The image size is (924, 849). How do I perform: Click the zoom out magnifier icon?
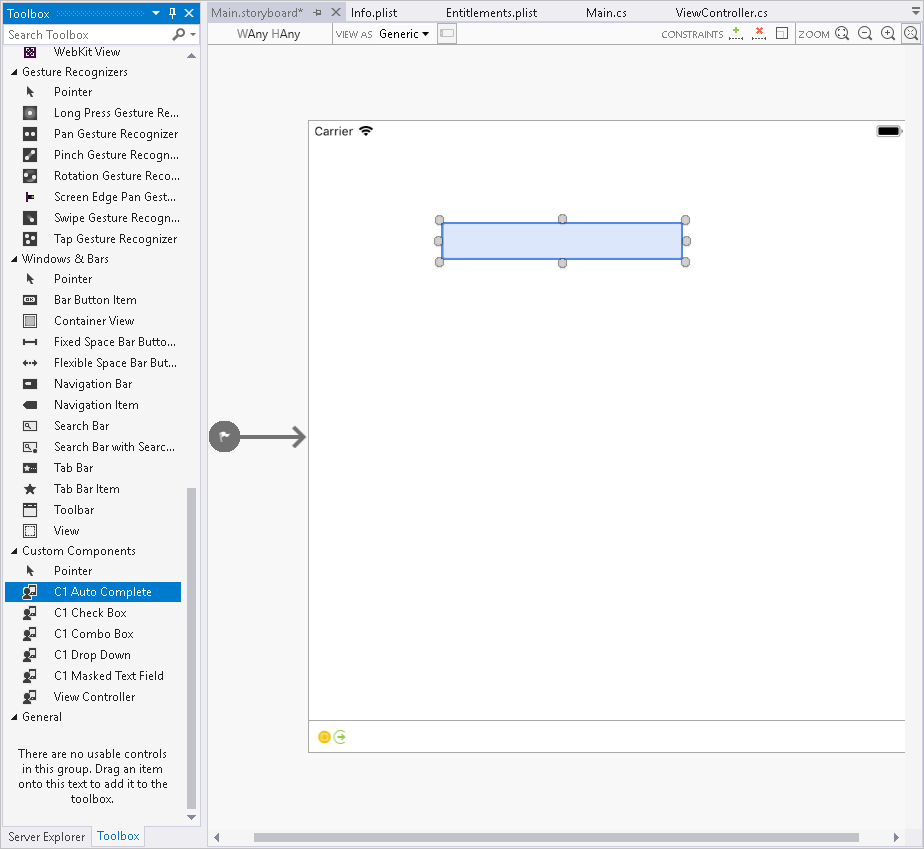(865, 34)
